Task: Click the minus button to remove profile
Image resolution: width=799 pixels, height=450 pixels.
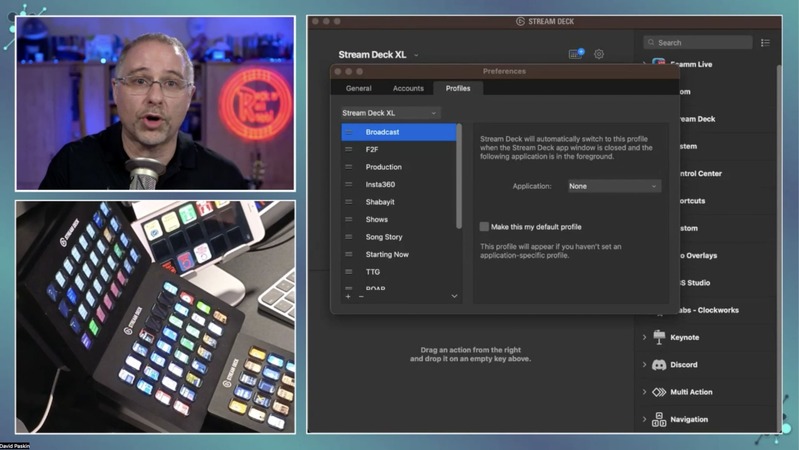Action: click(361, 296)
